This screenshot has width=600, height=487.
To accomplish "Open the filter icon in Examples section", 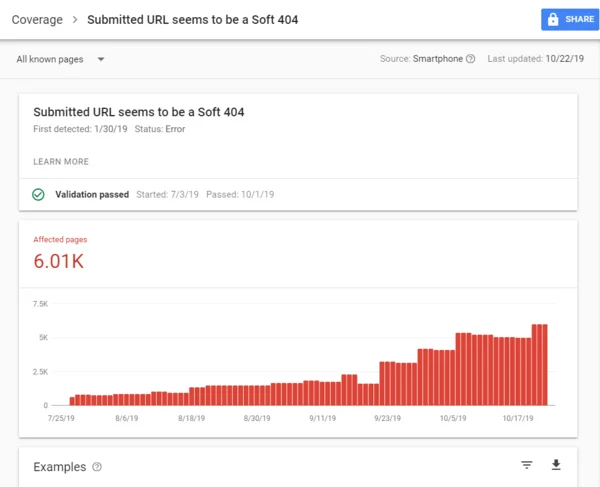I will 527,465.
